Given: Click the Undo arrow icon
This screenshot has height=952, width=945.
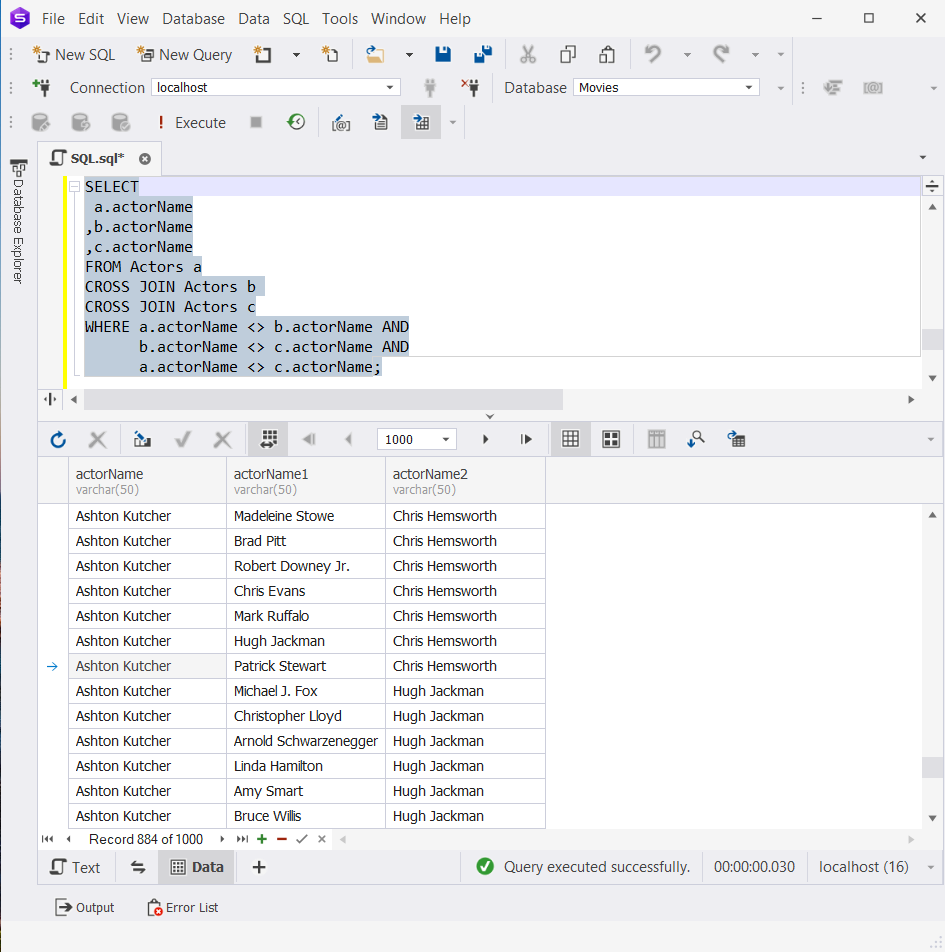Looking at the screenshot, I should (653, 55).
